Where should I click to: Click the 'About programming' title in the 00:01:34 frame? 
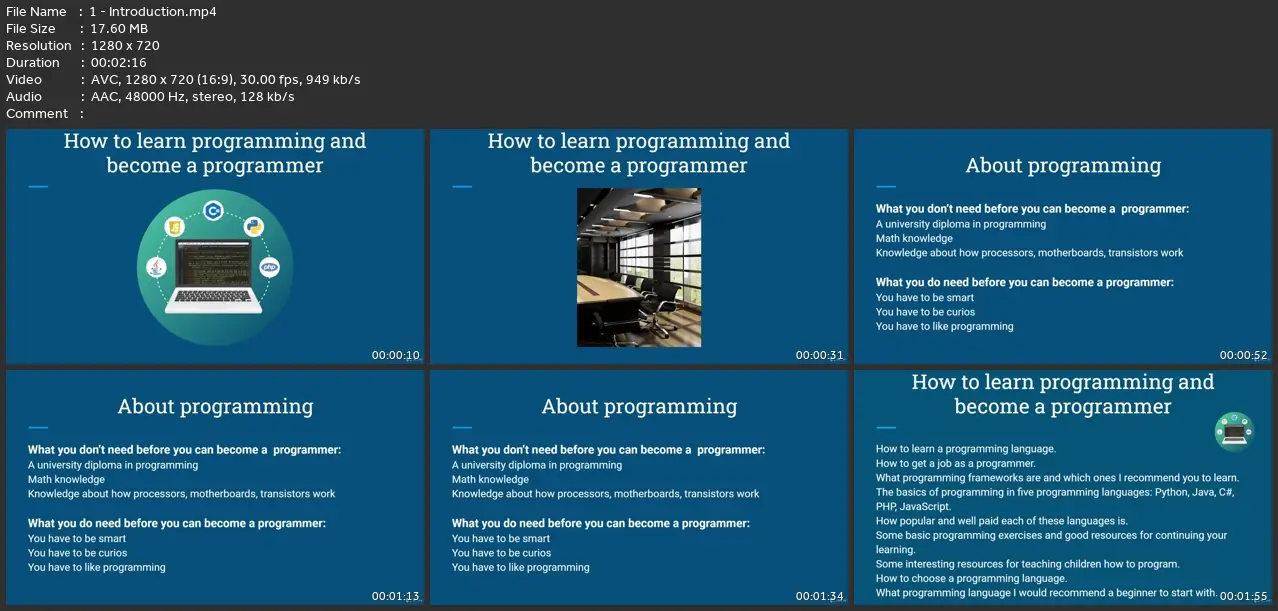[x=639, y=407]
